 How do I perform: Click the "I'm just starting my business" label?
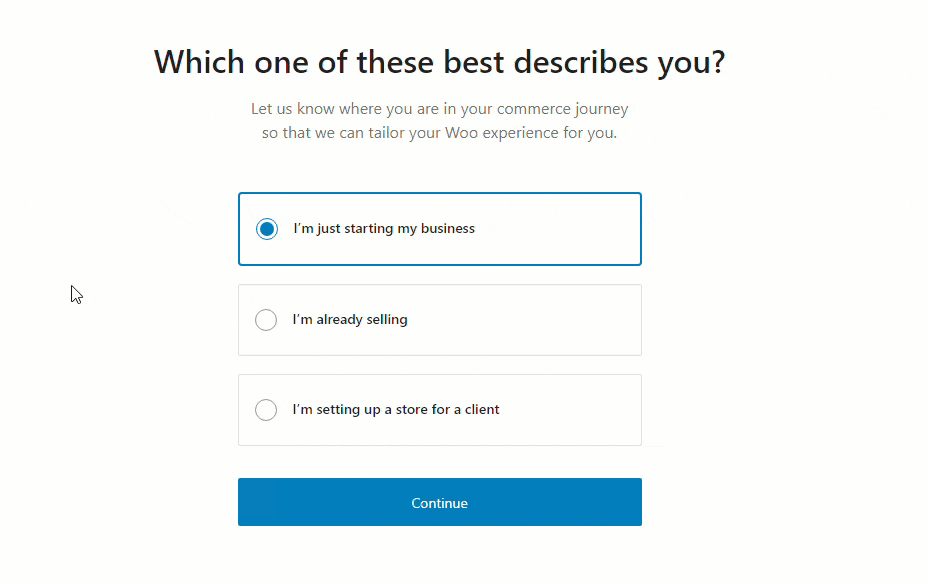(384, 229)
